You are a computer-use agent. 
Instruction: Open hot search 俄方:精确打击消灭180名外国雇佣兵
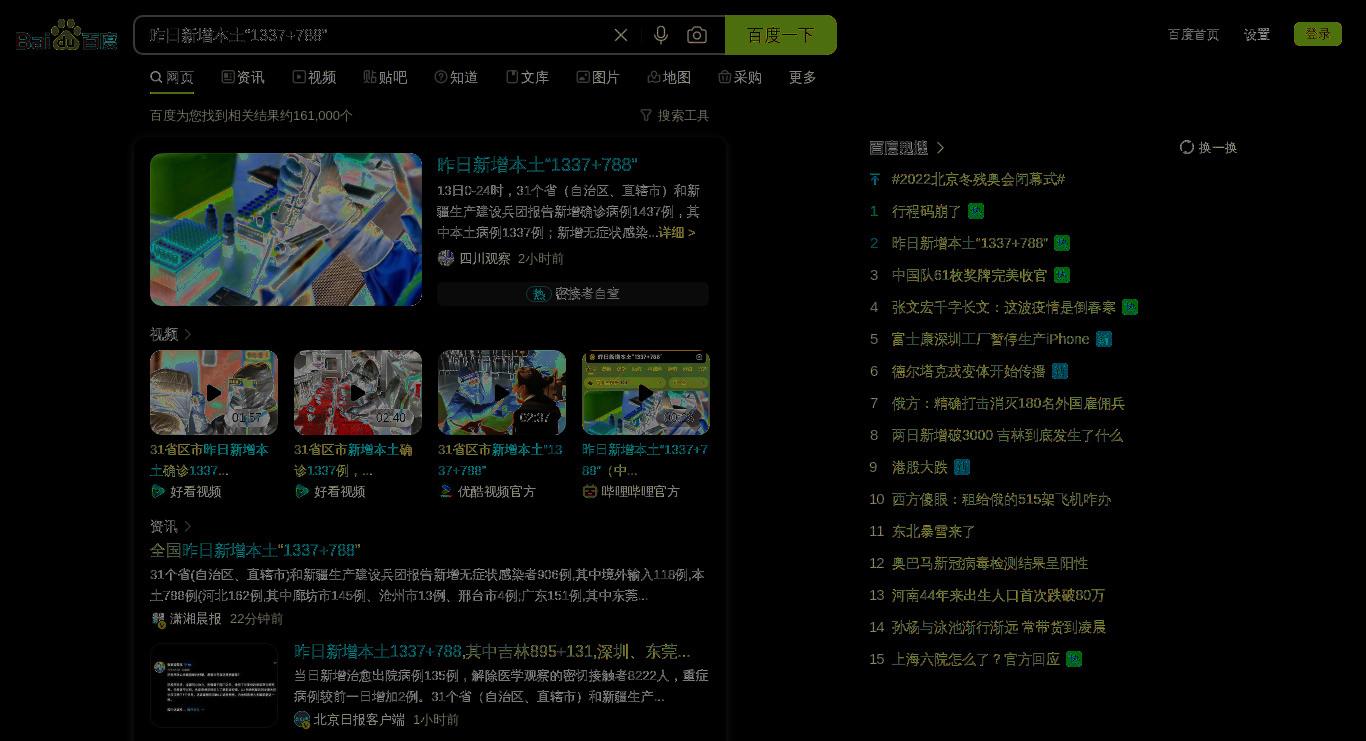(1008, 403)
